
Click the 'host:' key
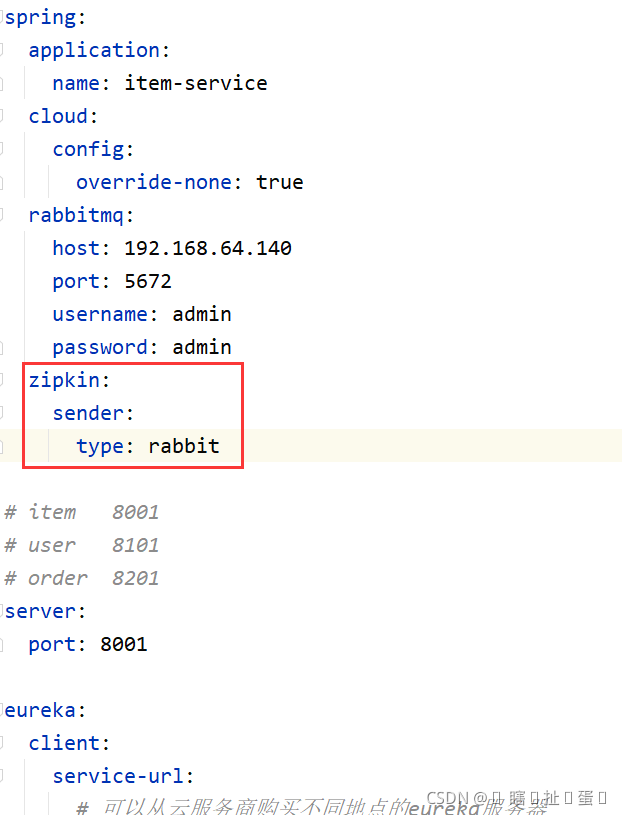pos(81,248)
